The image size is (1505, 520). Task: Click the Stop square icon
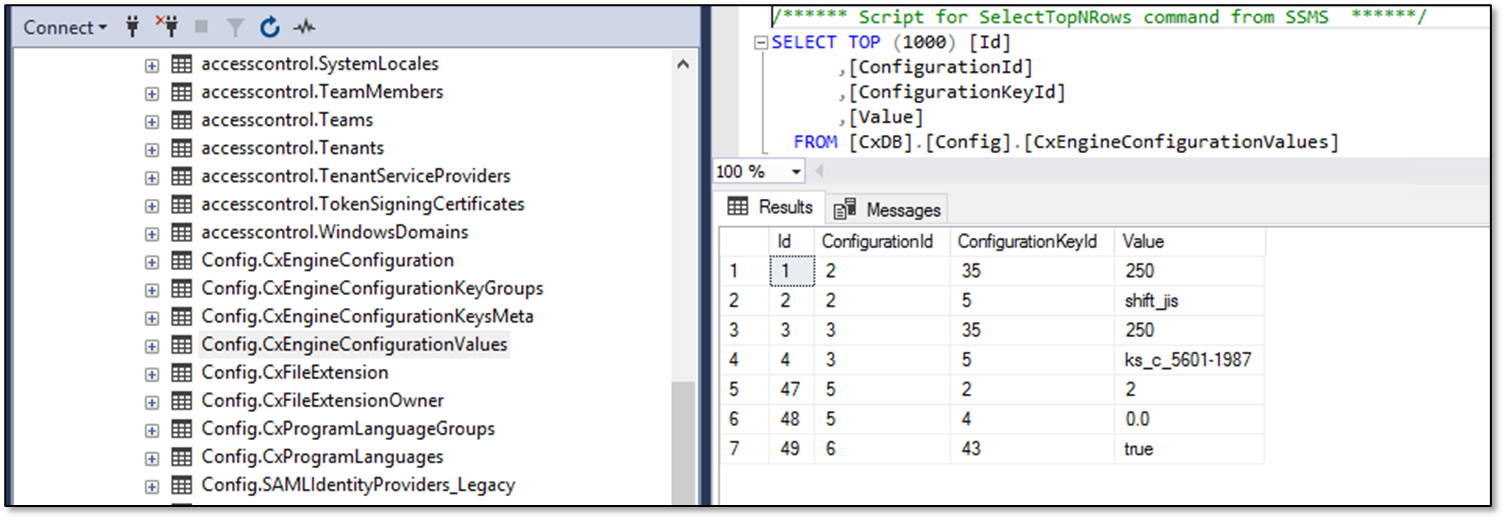[x=200, y=28]
